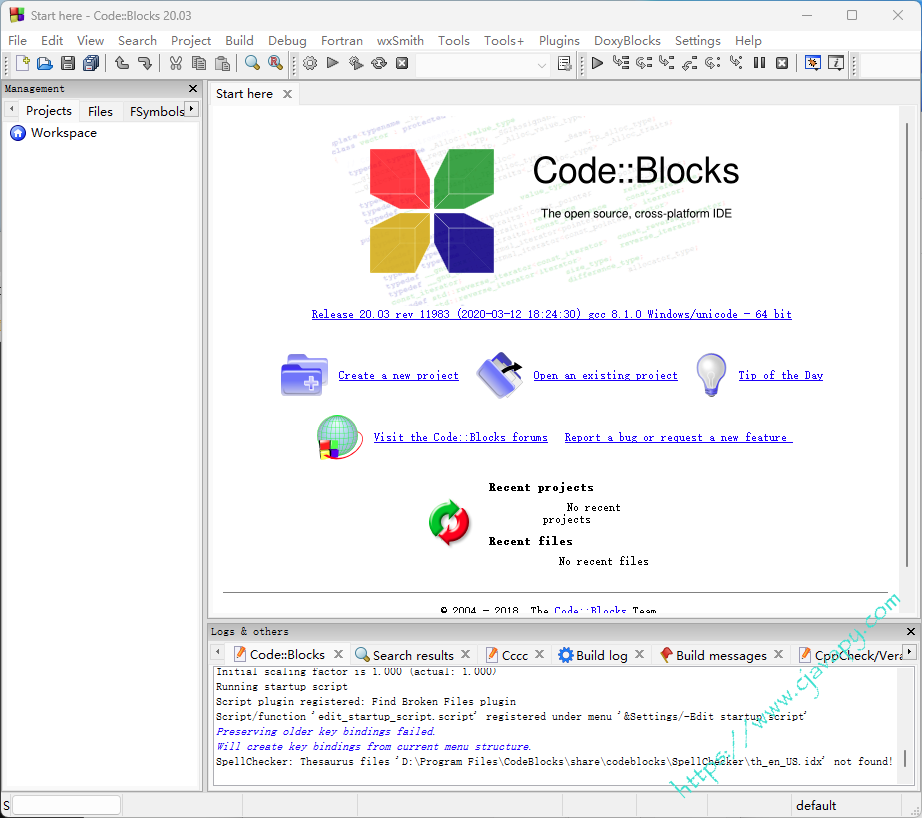
Task: Click the Show select target dialog icon
Action: click(564, 64)
